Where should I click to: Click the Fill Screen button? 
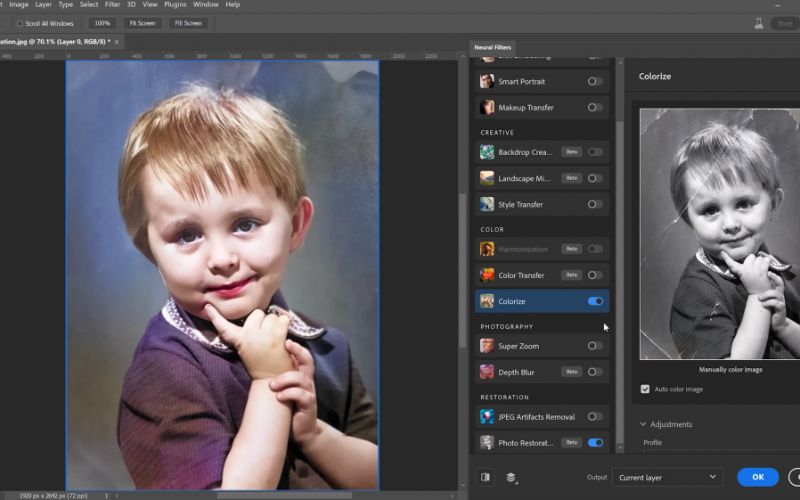click(188, 23)
